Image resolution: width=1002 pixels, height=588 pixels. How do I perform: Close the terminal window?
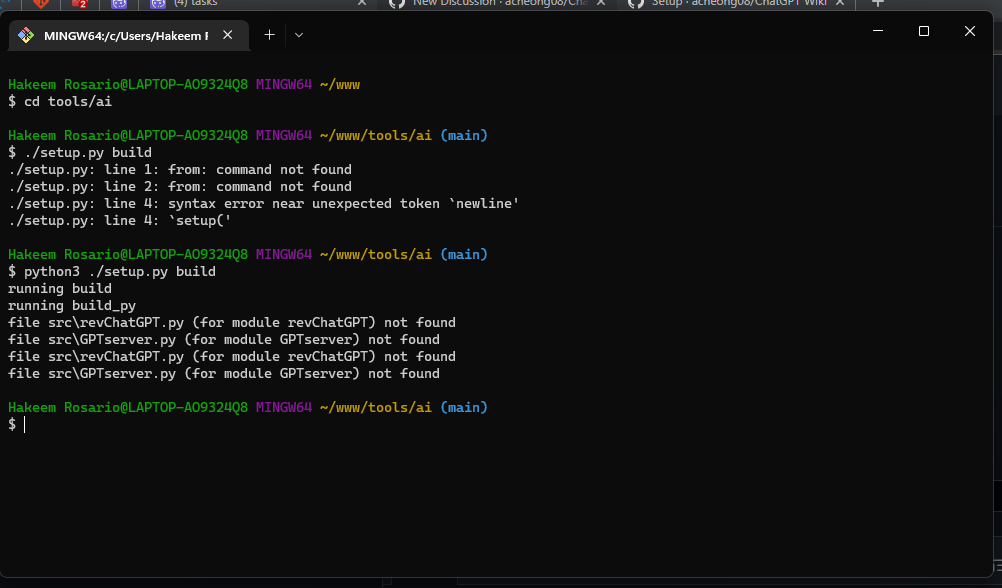click(x=969, y=31)
